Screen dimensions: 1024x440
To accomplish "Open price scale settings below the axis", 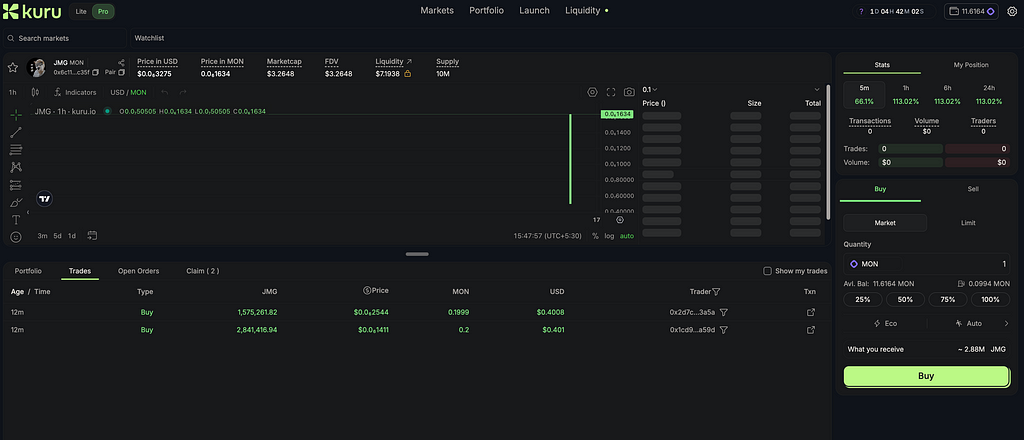I will (x=620, y=220).
